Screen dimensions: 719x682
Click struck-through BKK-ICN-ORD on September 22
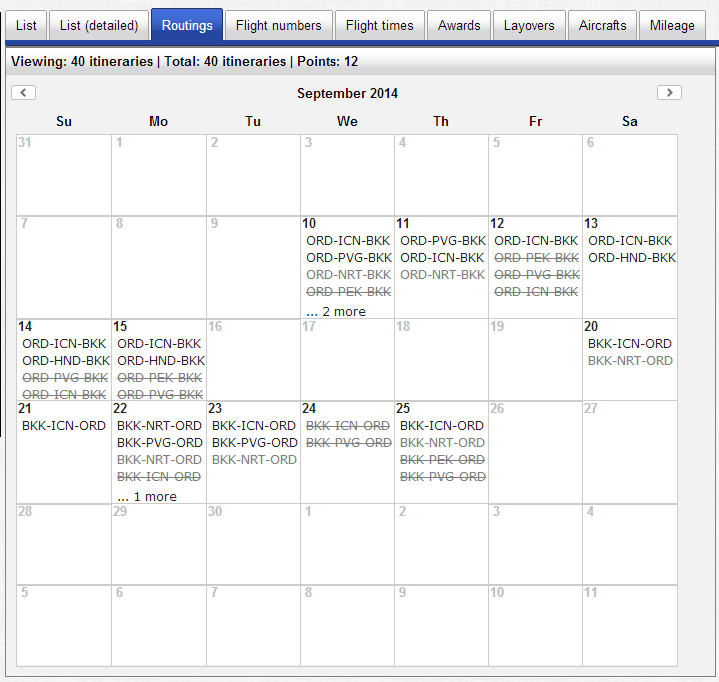point(159,477)
